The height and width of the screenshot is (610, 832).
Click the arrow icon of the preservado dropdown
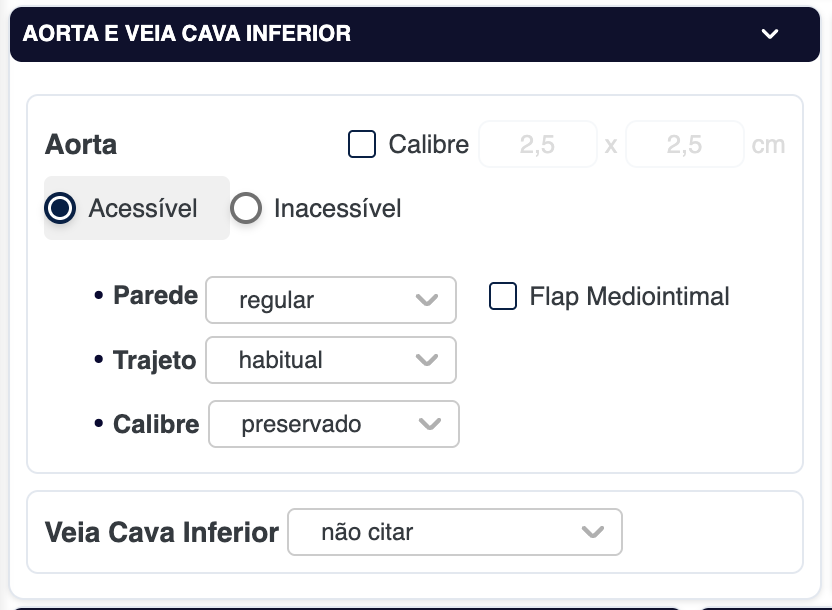[430, 424]
